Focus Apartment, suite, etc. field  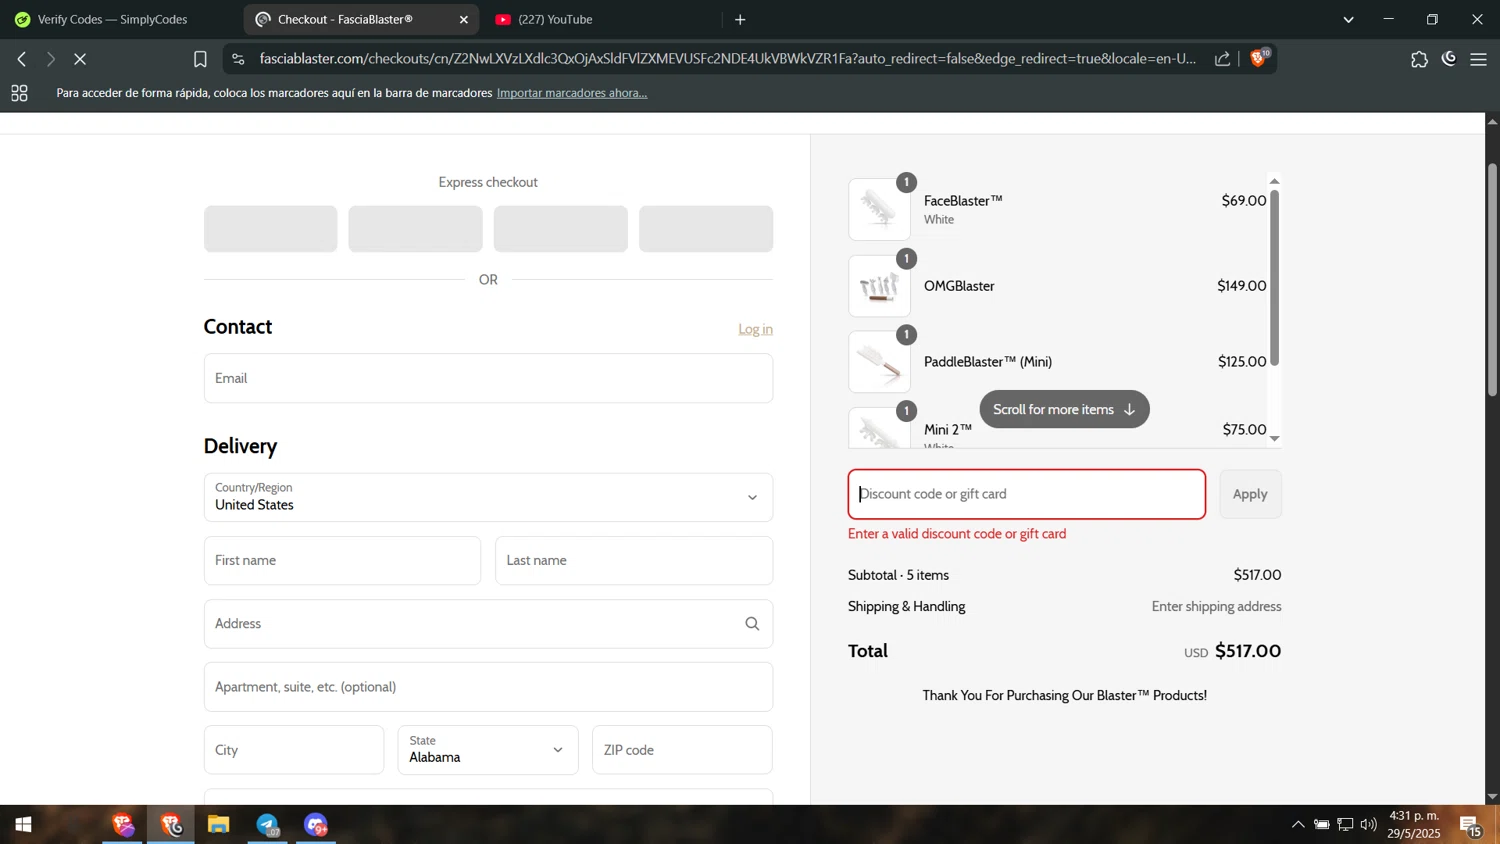tap(488, 687)
